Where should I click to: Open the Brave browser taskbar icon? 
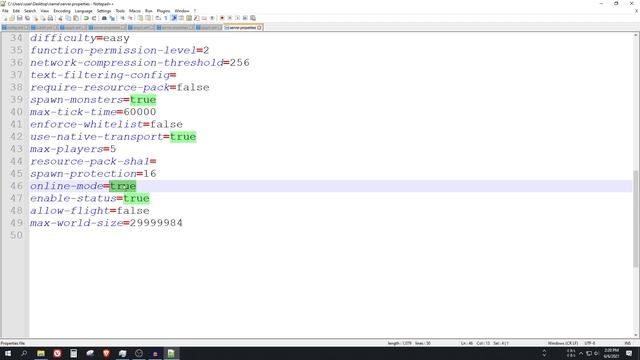106,353
